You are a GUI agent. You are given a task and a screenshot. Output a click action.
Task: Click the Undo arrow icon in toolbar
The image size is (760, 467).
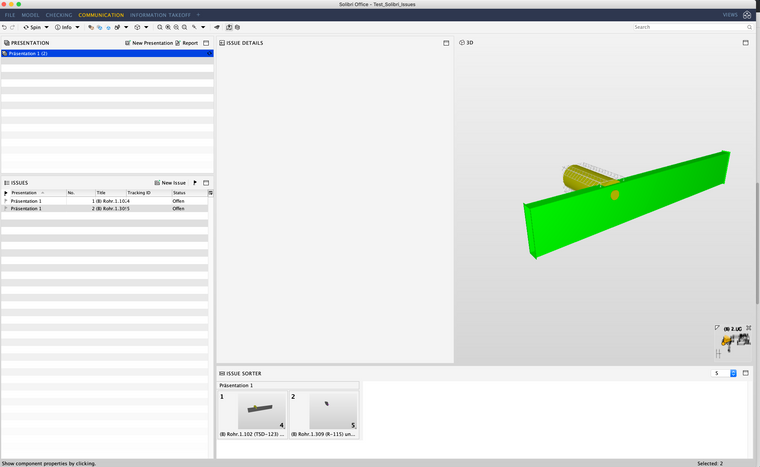coord(4,27)
